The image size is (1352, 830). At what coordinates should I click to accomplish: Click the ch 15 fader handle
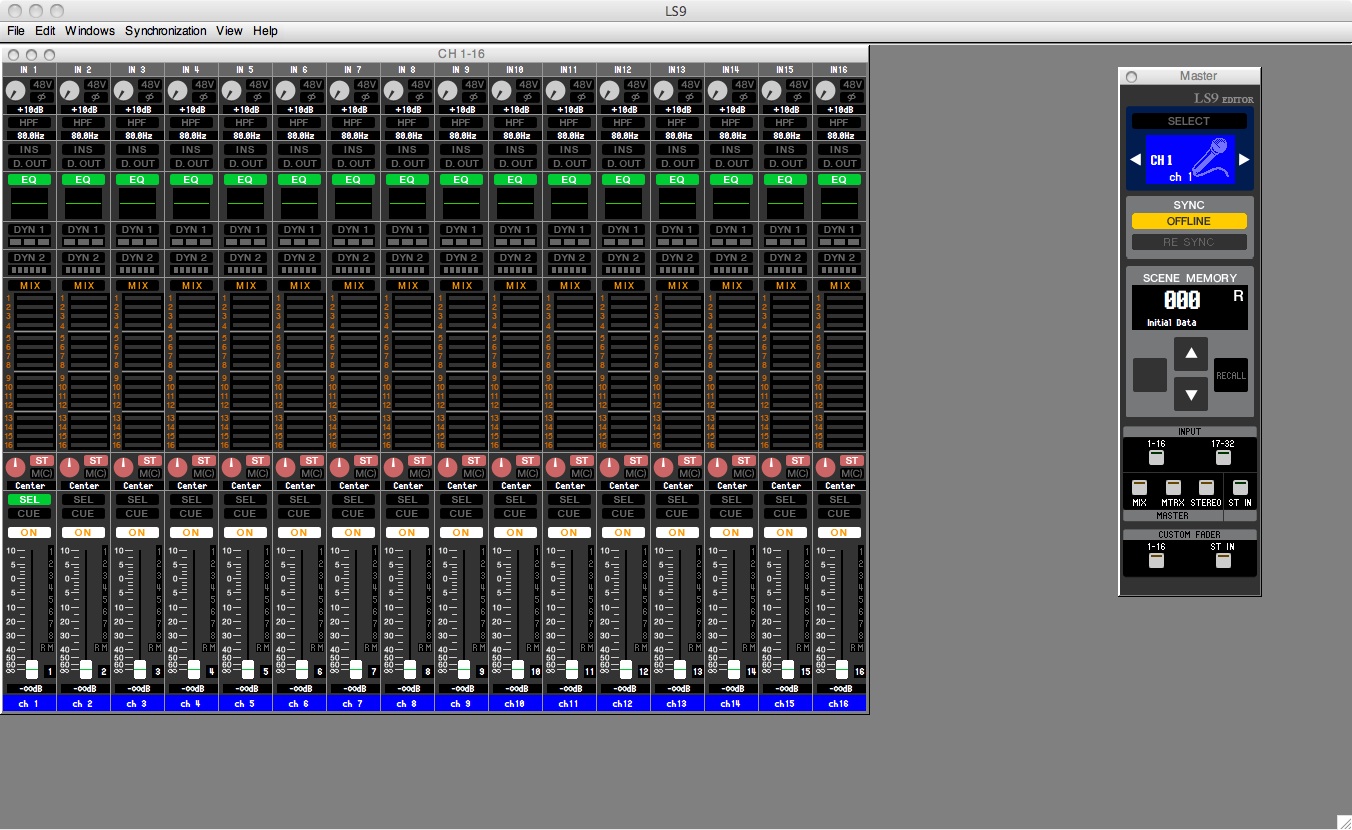click(x=787, y=669)
